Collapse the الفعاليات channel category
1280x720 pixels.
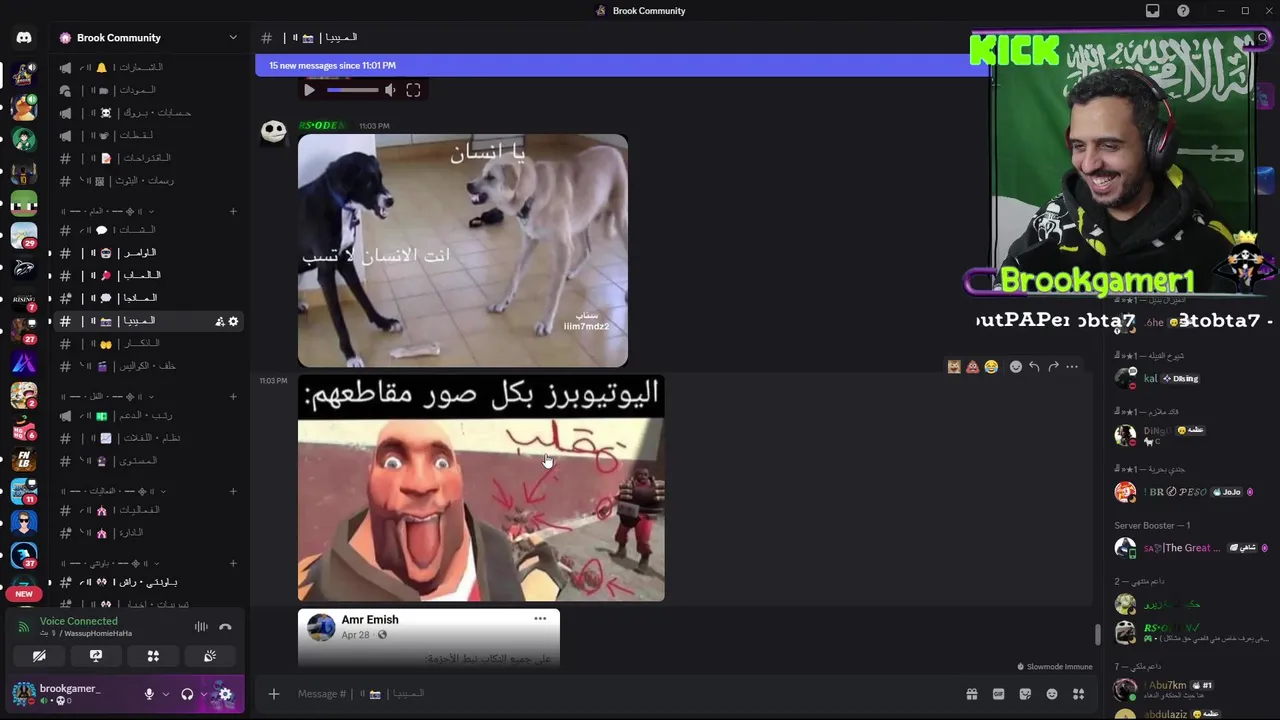pos(112,491)
